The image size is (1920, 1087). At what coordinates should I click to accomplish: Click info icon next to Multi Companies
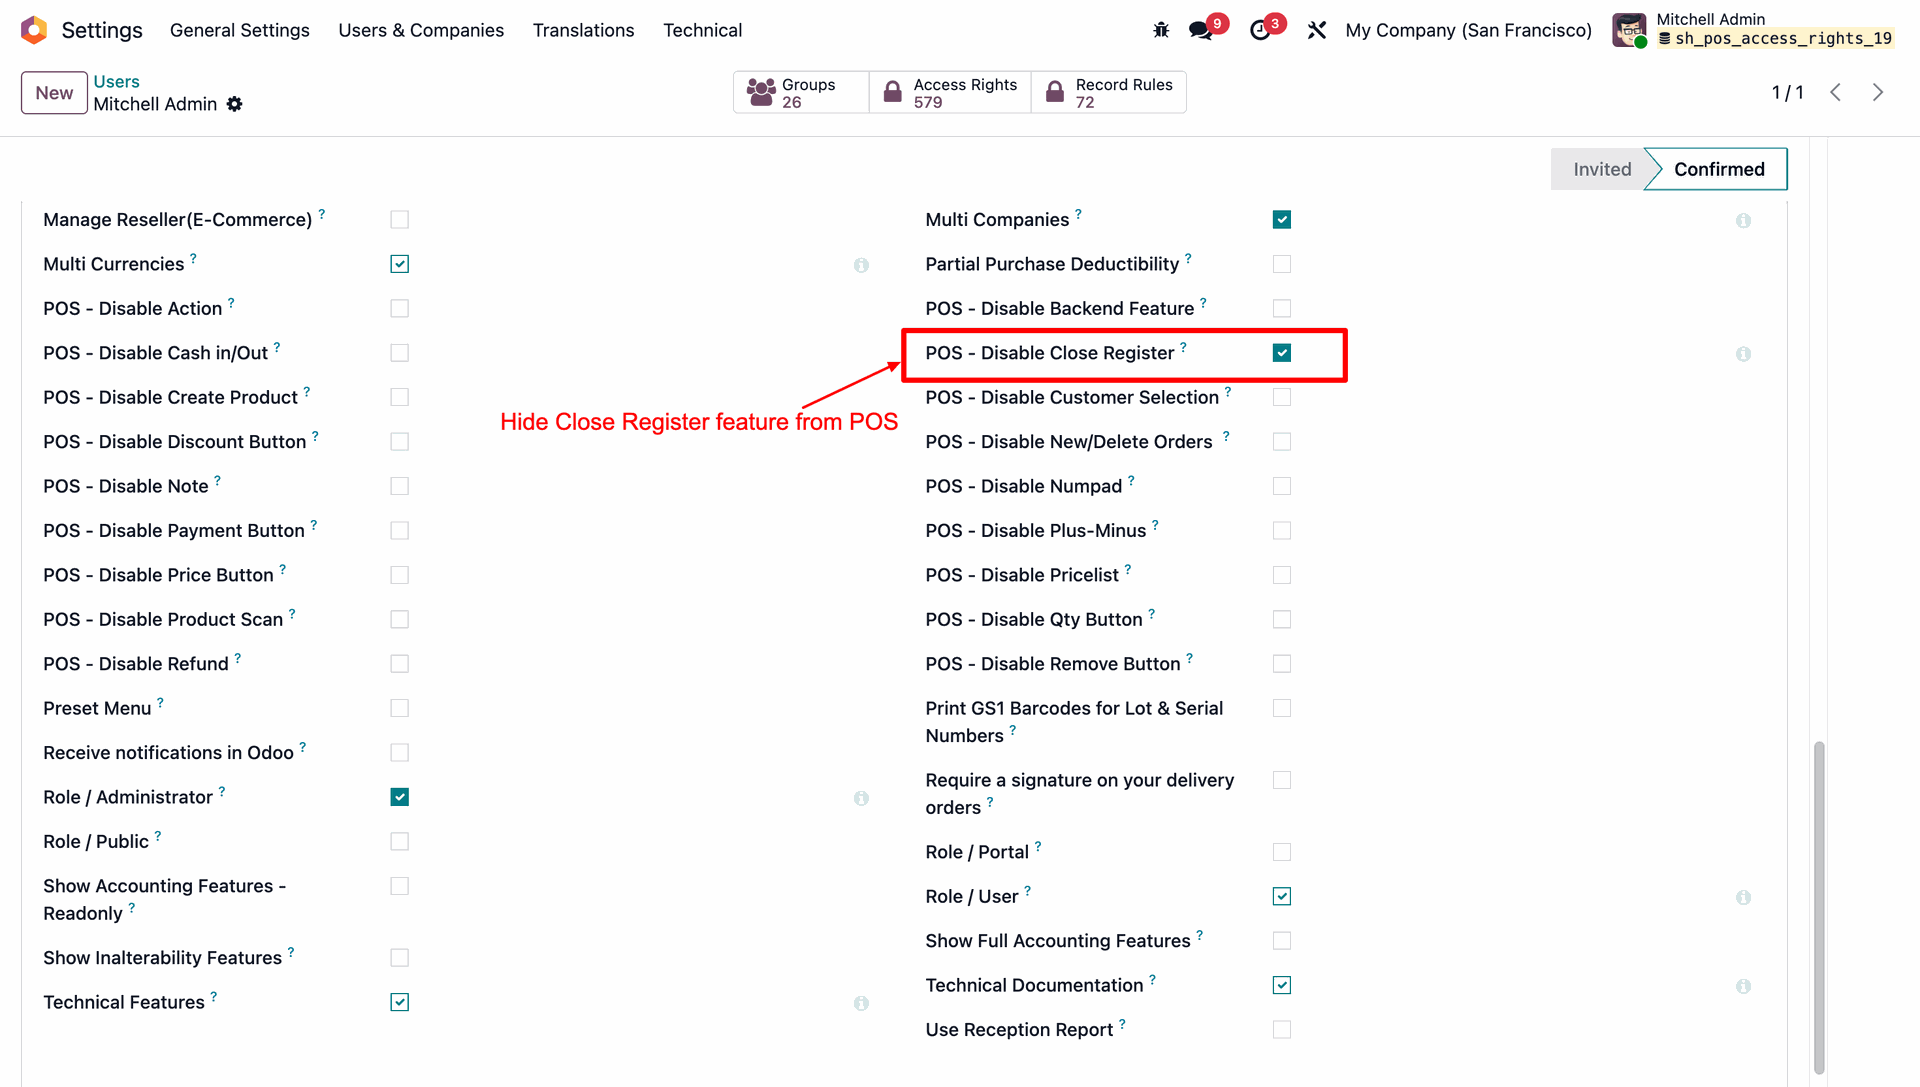tap(1743, 220)
